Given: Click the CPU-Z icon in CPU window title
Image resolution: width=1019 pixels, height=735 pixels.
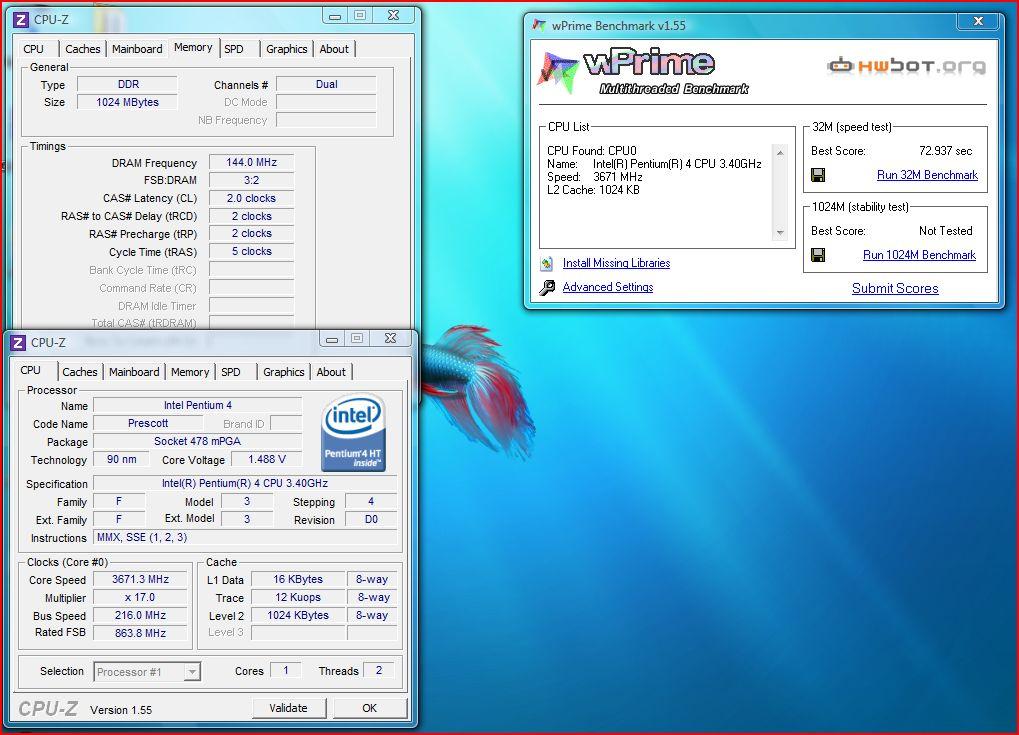Looking at the screenshot, I should (19, 342).
